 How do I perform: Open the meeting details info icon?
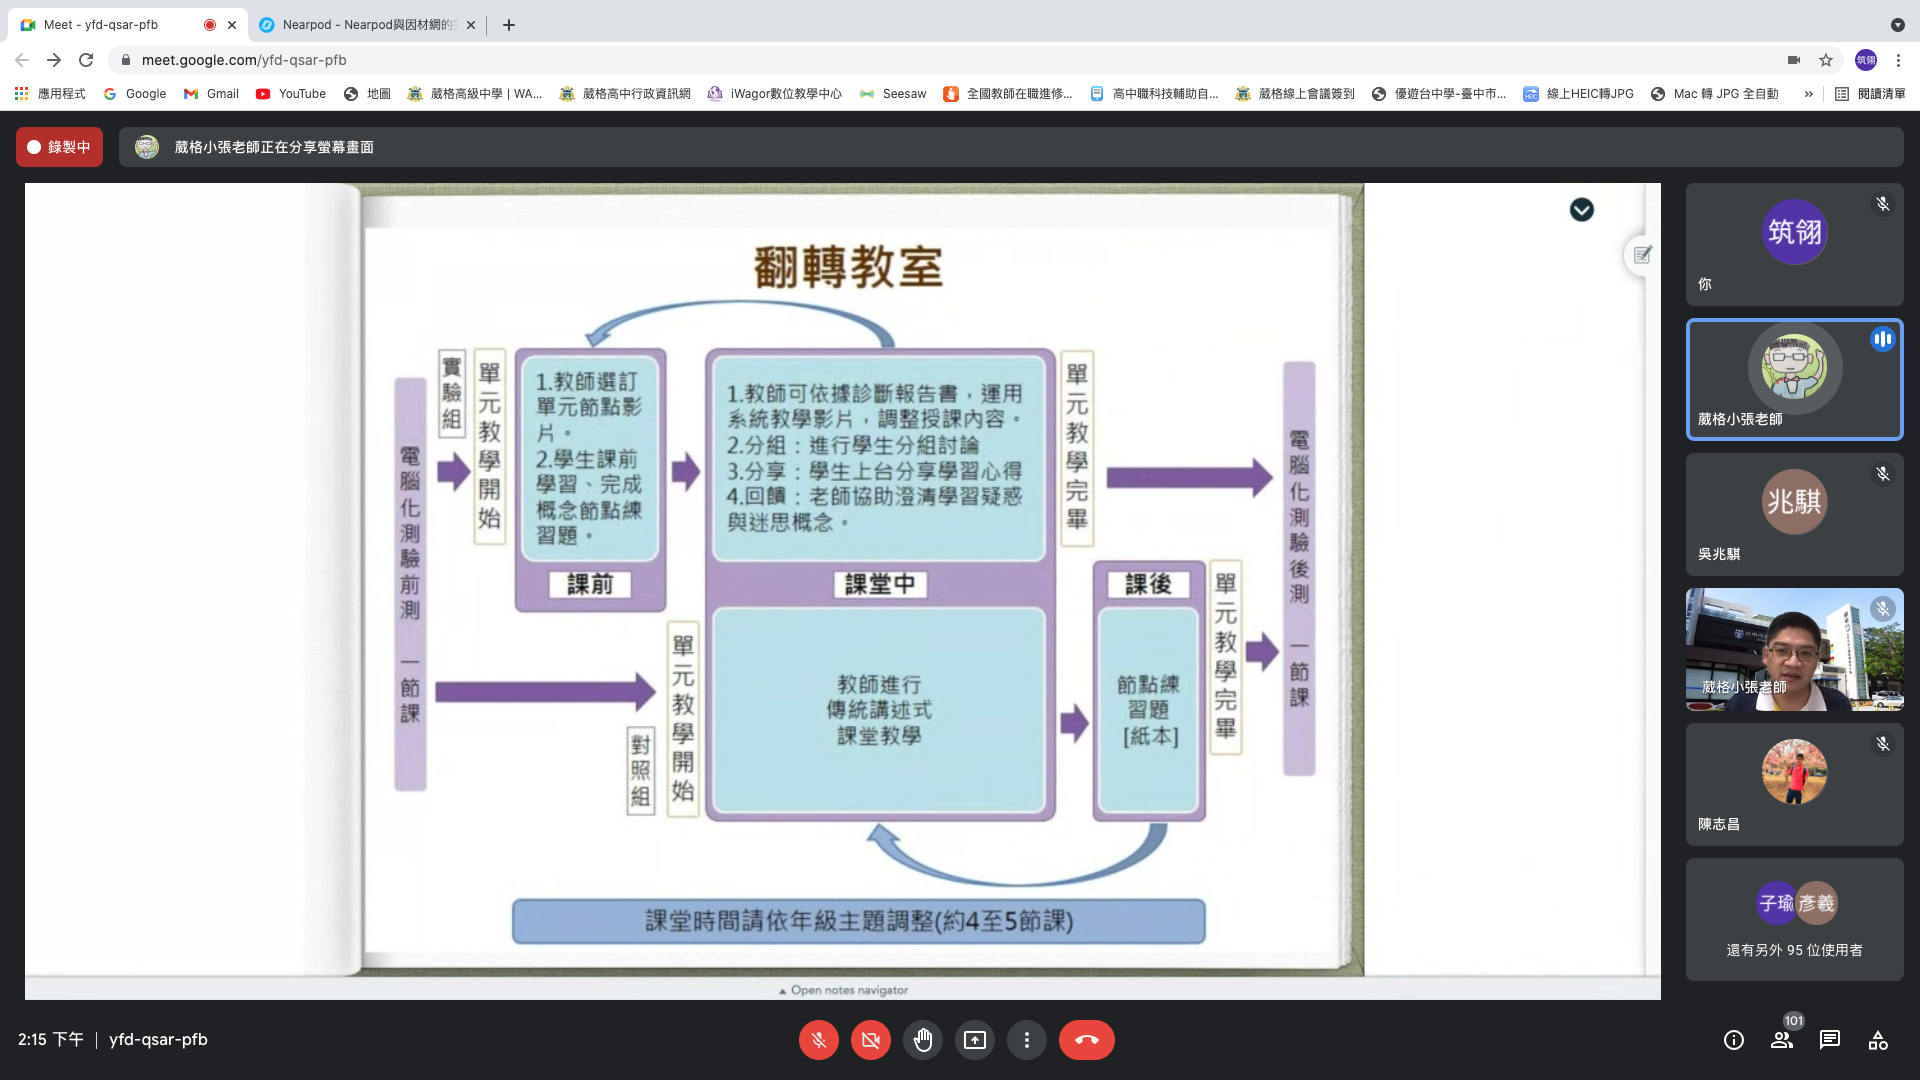pyautogui.click(x=1733, y=1040)
